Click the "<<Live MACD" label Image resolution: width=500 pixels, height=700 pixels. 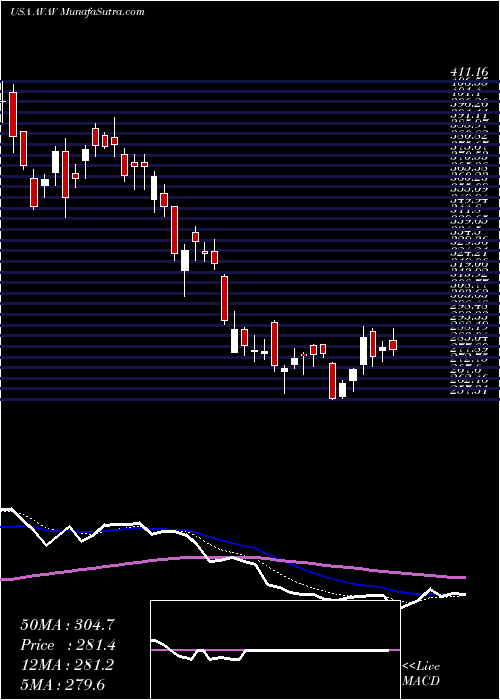coord(421,674)
